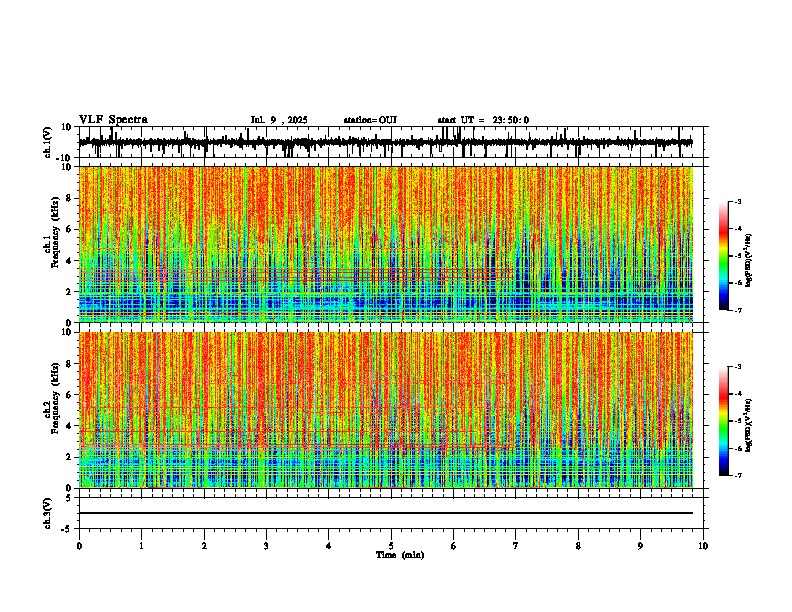Click the ch.3 flat voltage line
Screen dimensions: 792x612
point(386,513)
